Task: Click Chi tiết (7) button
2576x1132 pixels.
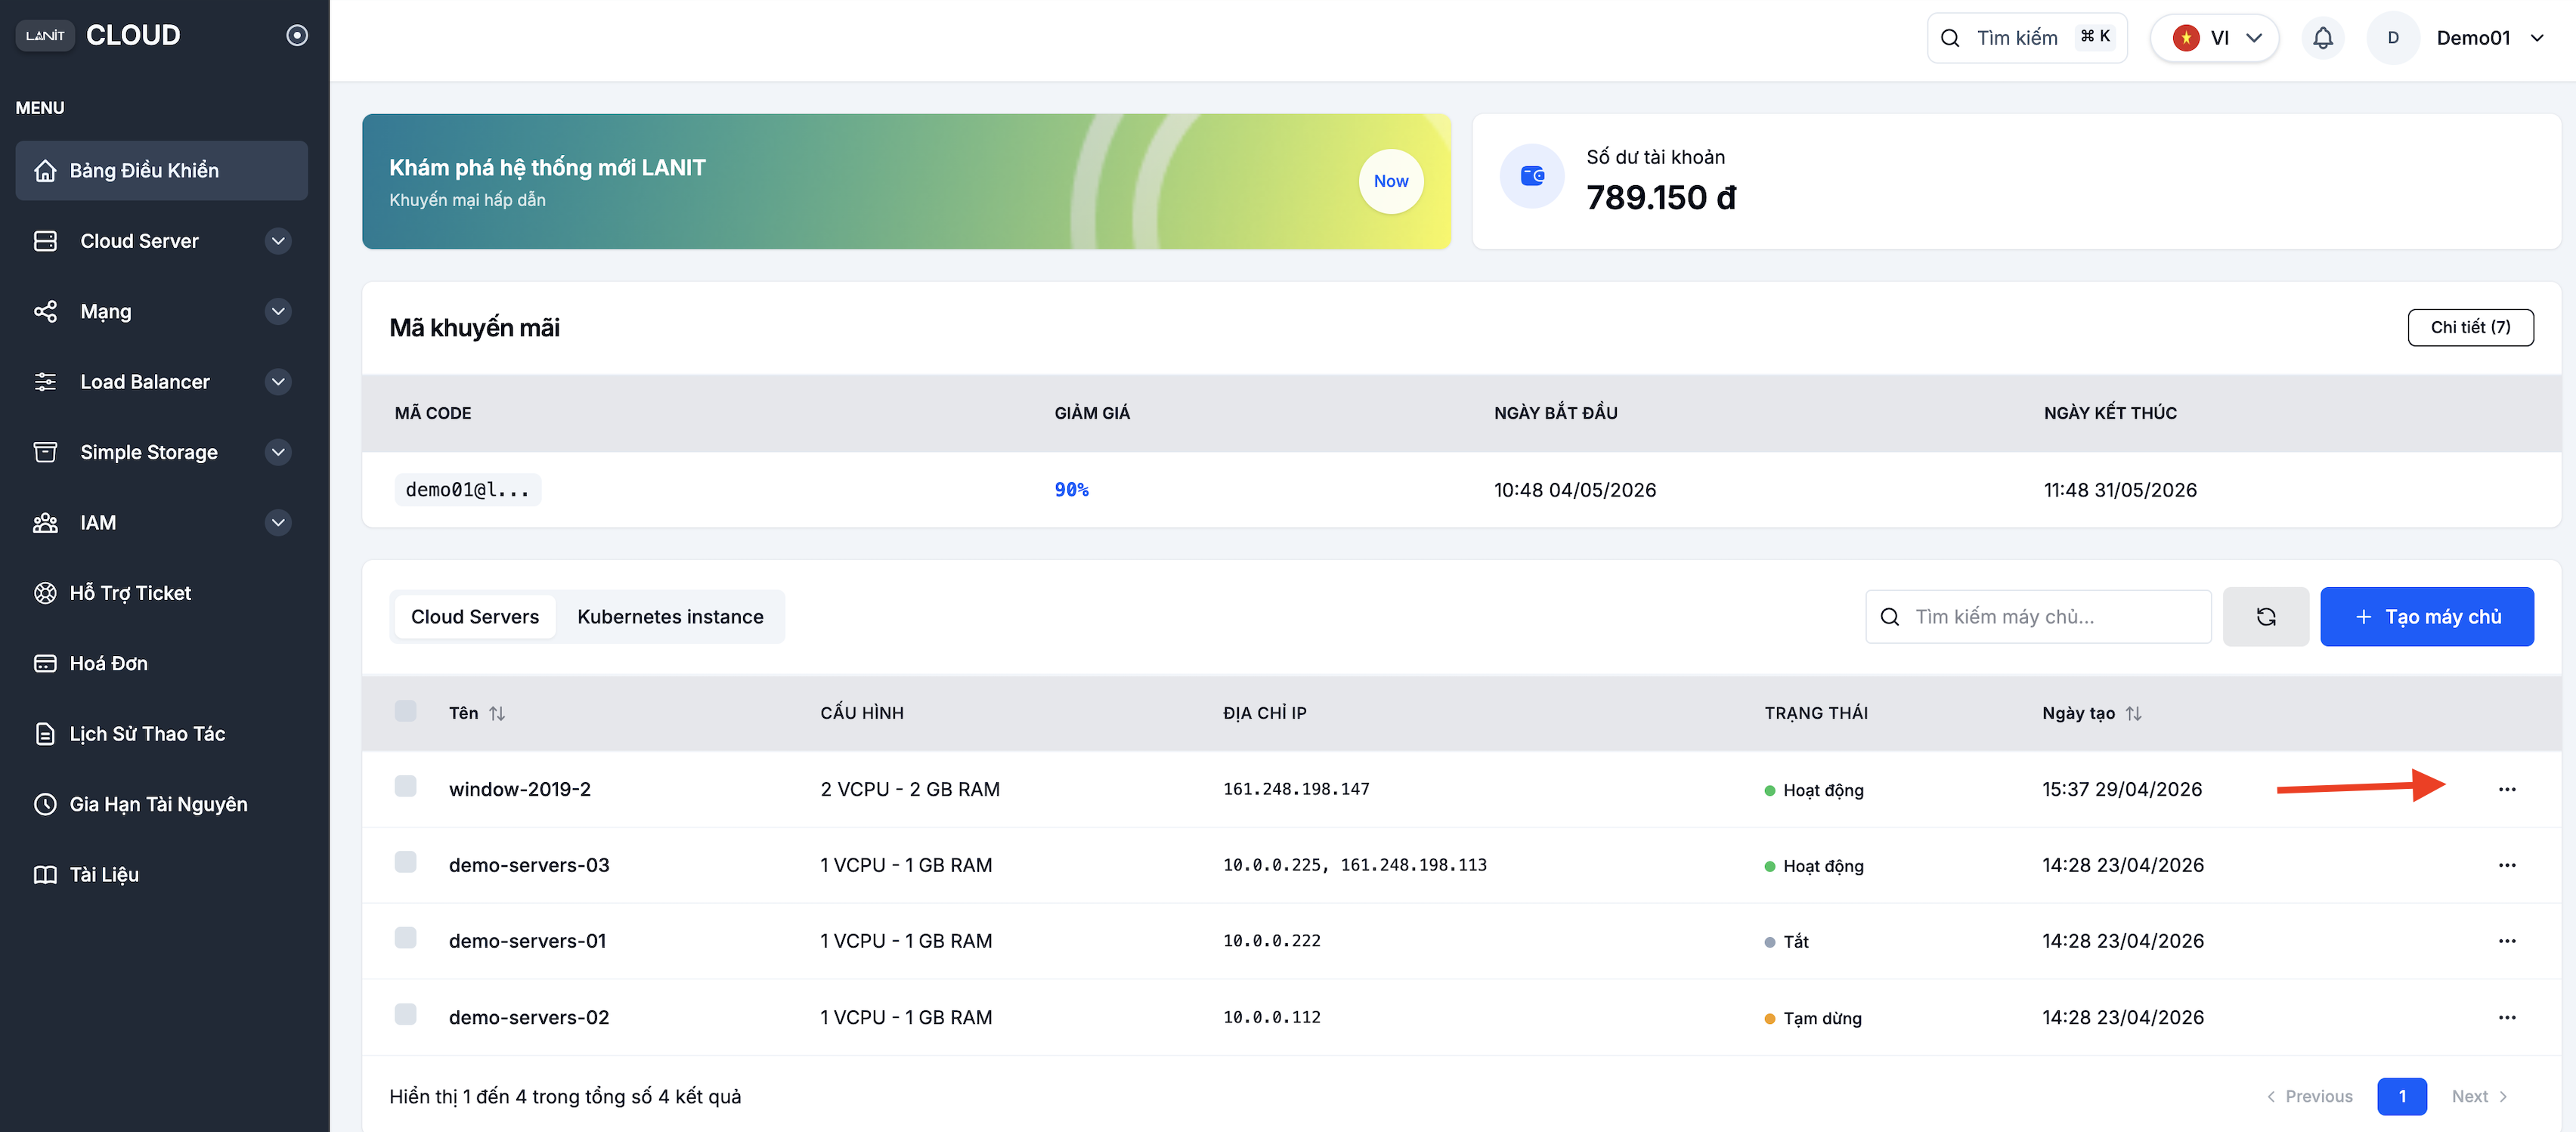Action: [x=2471, y=328]
